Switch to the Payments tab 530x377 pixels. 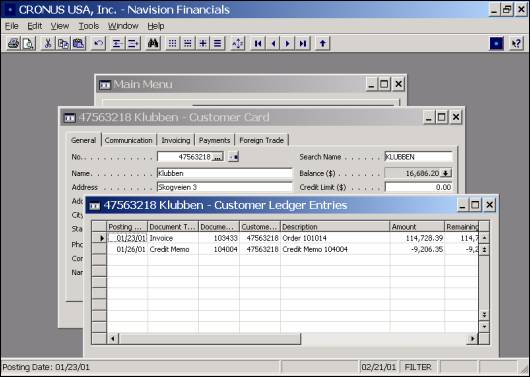[214, 140]
